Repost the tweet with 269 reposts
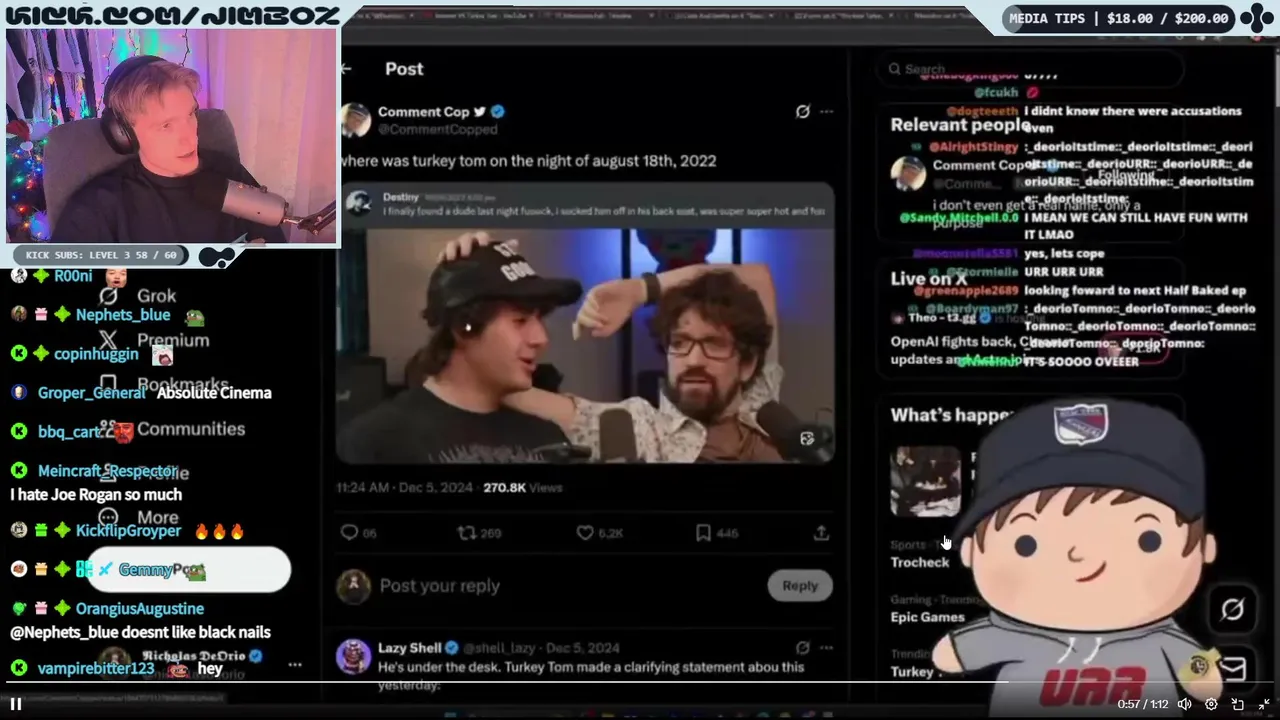Image resolution: width=1280 pixels, height=720 pixels. [x=478, y=533]
